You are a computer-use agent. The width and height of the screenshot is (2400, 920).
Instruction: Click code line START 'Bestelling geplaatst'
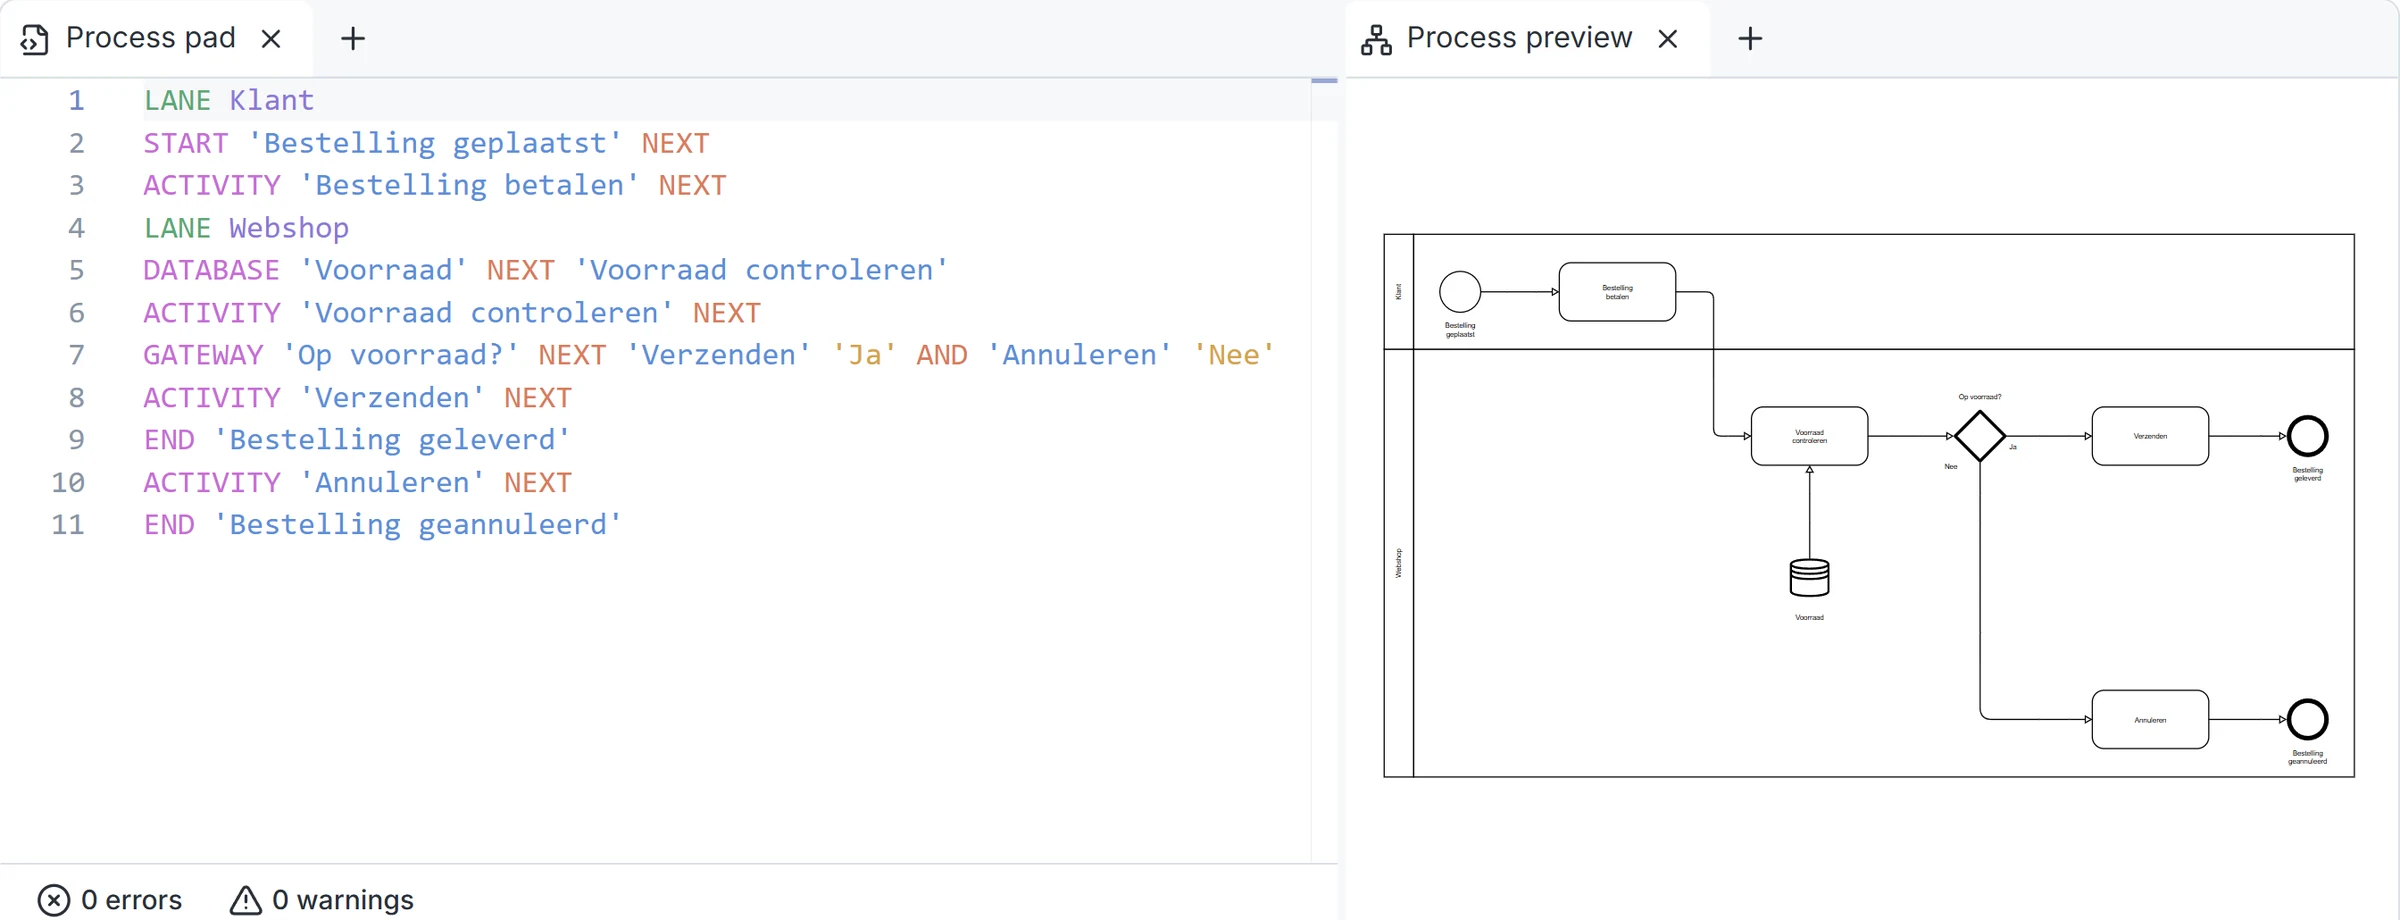click(x=426, y=143)
